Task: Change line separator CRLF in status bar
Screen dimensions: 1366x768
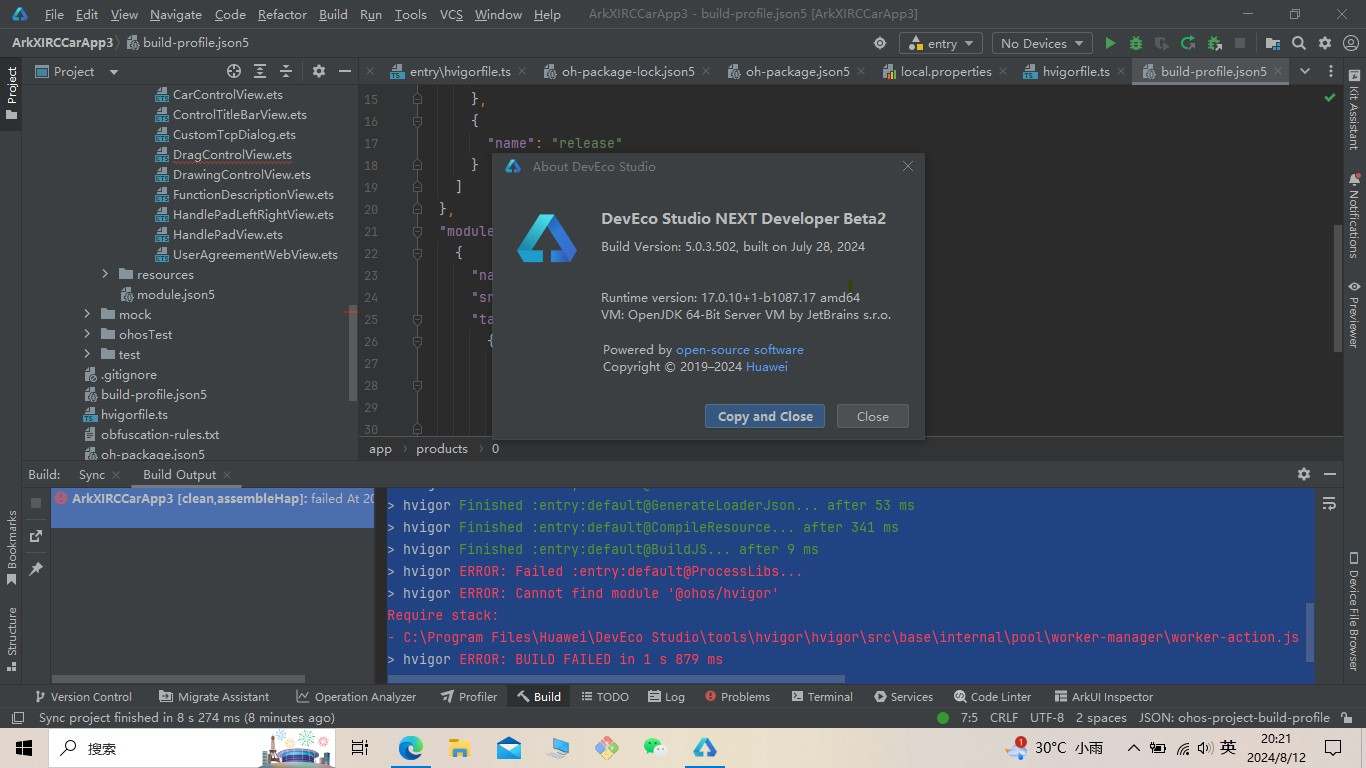Action: [1003, 718]
